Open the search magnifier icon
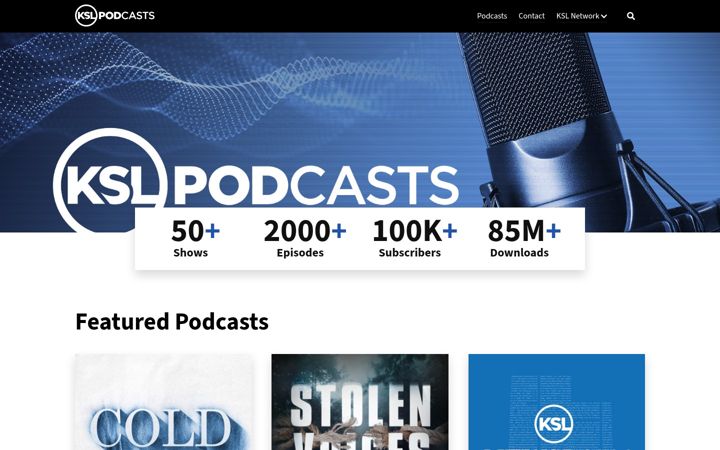The width and height of the screenshot is (720, 450). 631,16
